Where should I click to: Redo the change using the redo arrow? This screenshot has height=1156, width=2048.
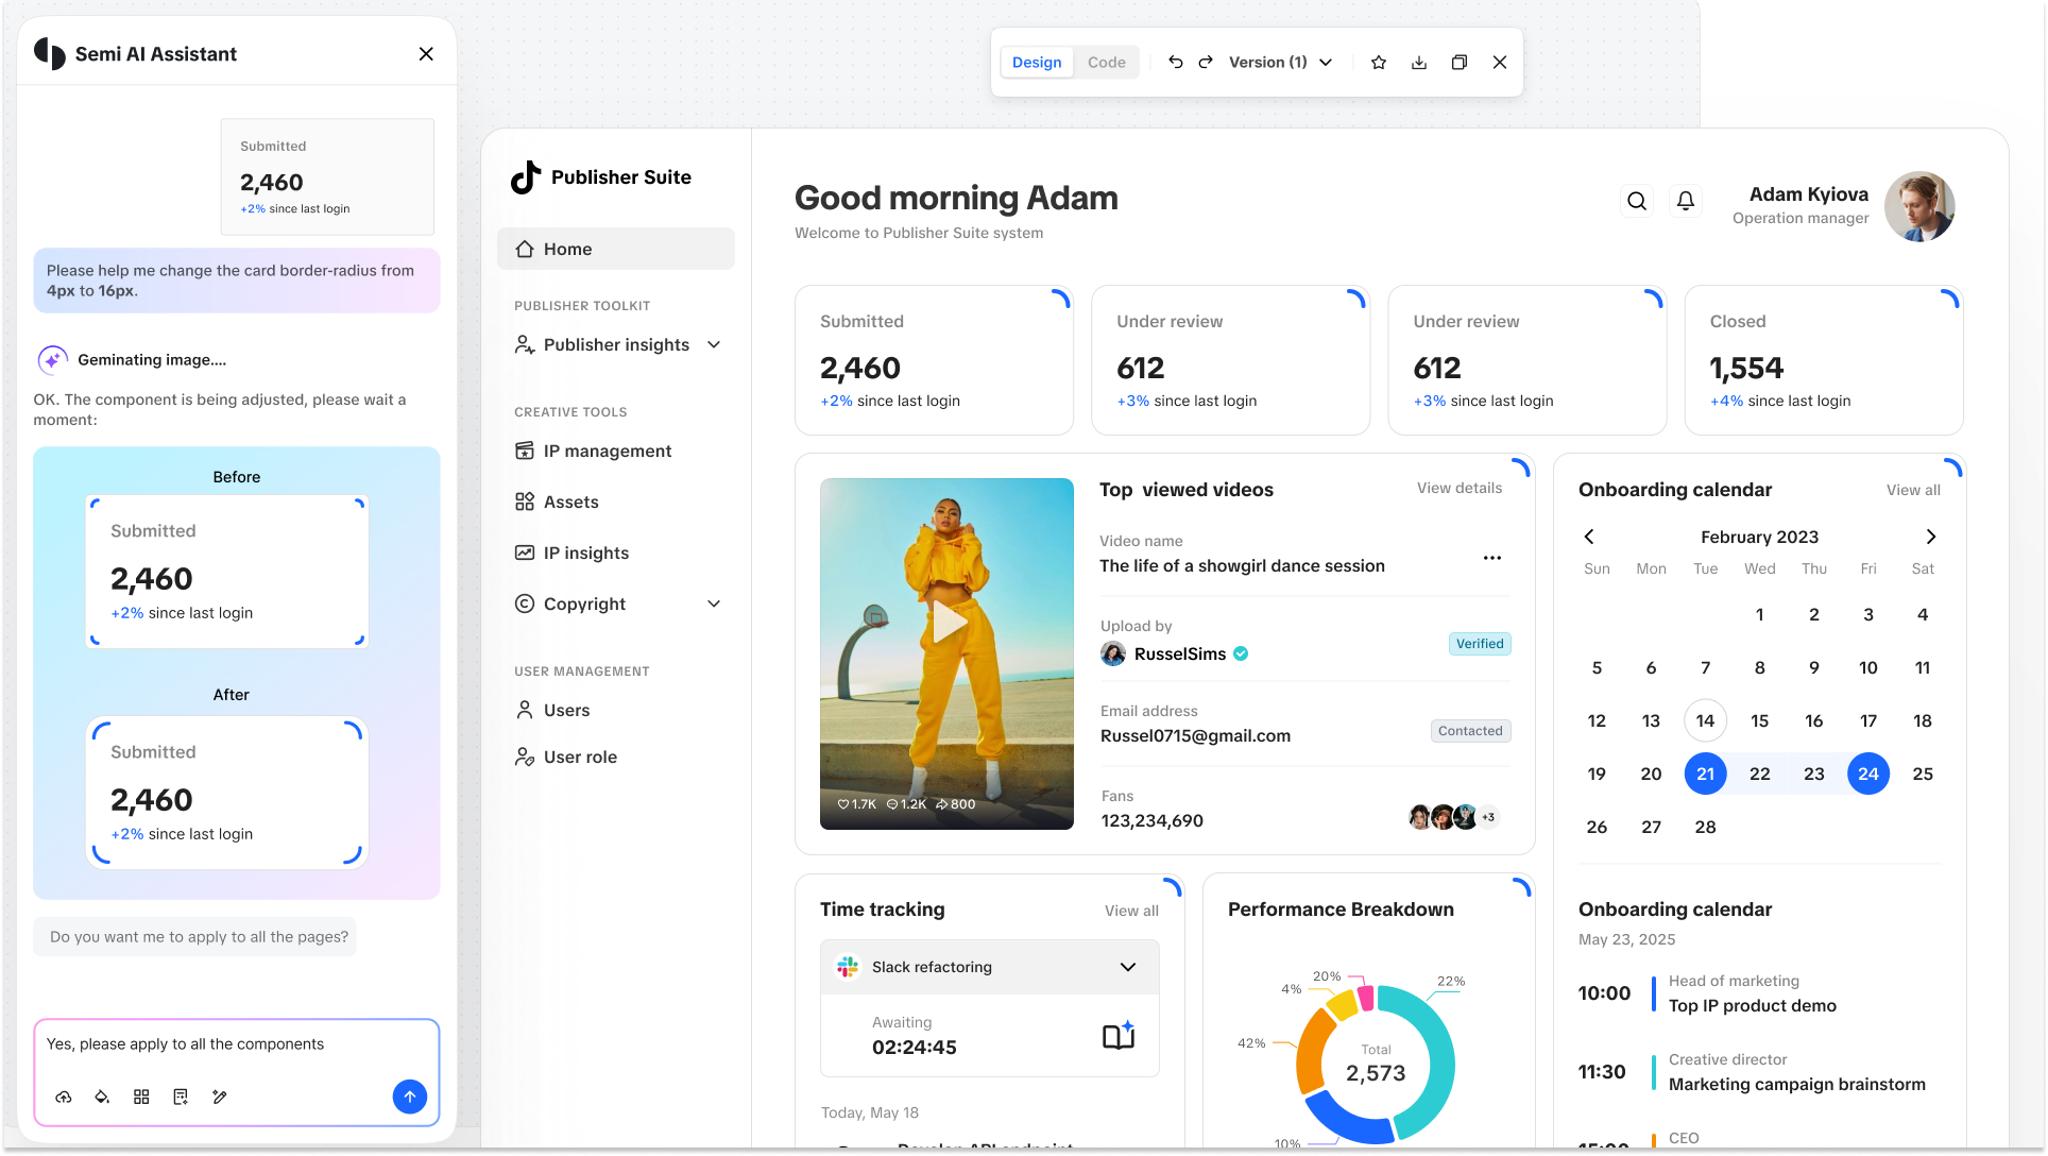[1207, 61]
